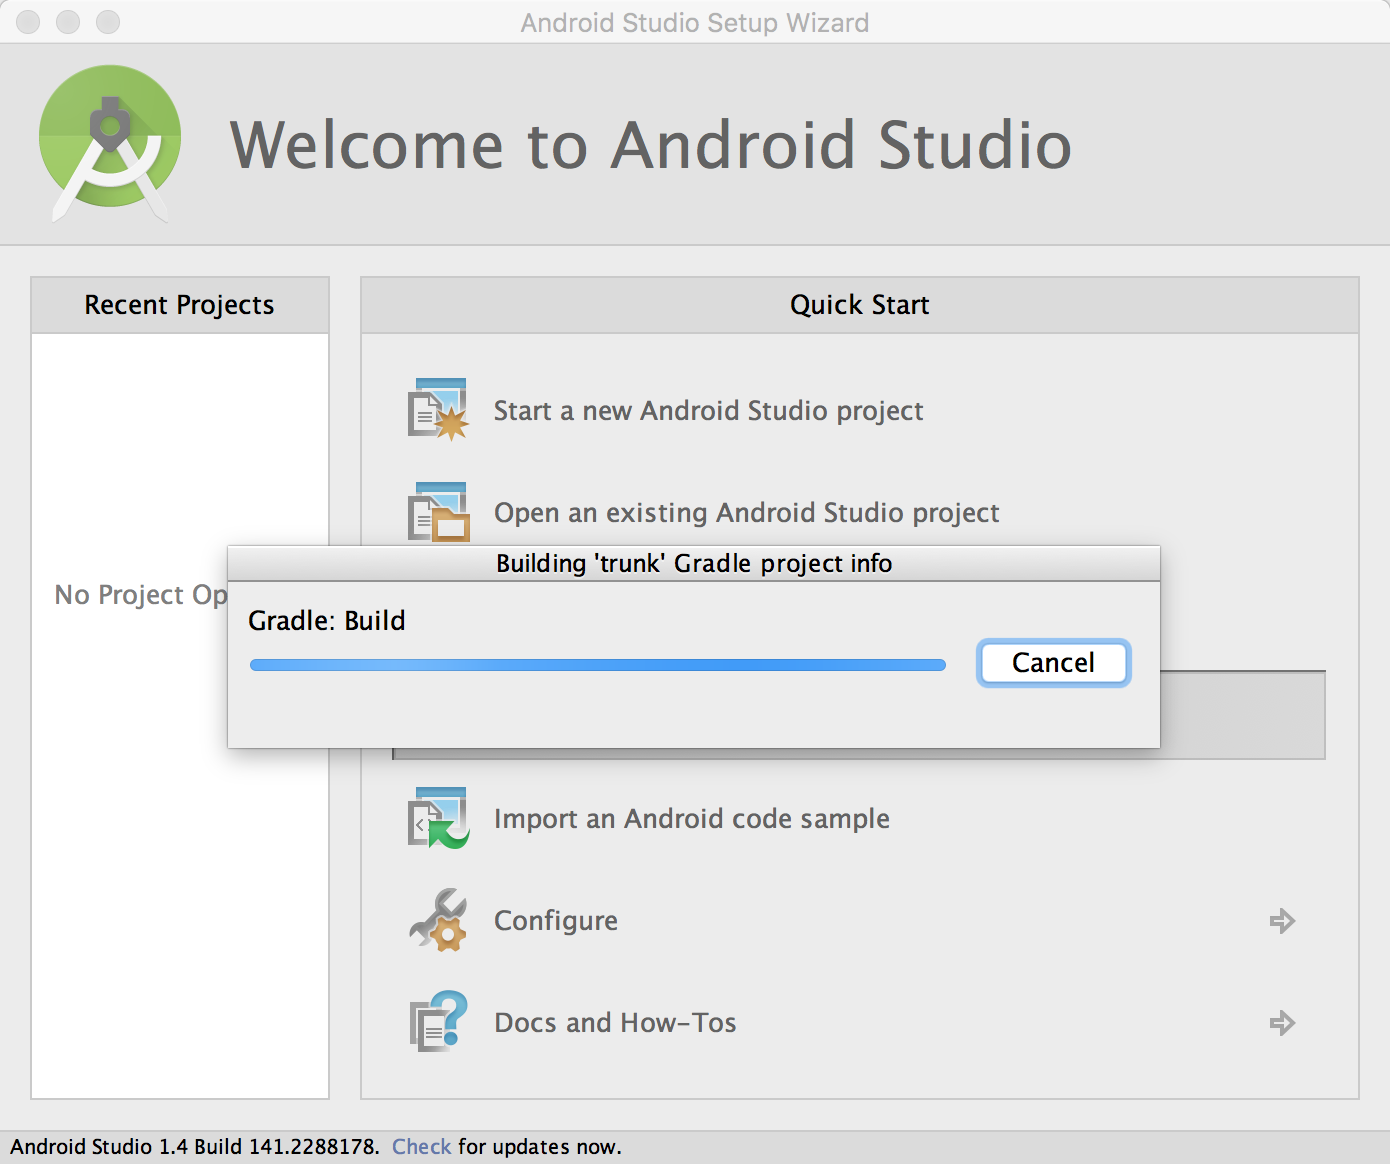1390x1164 pixels.
Task: Click the Gradle build progress bar
Action: pyautogui.click(x=597, y=665)
